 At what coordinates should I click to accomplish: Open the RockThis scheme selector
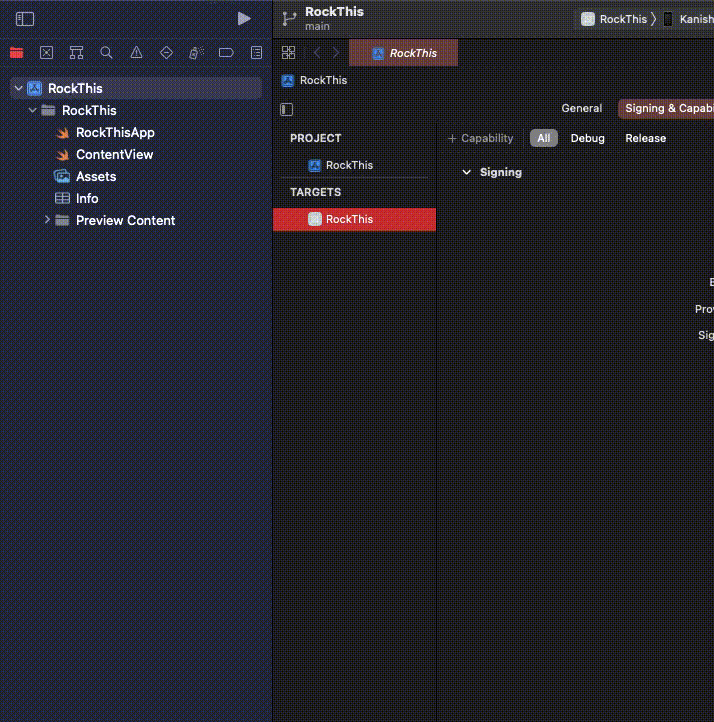(x=614, y=19)
